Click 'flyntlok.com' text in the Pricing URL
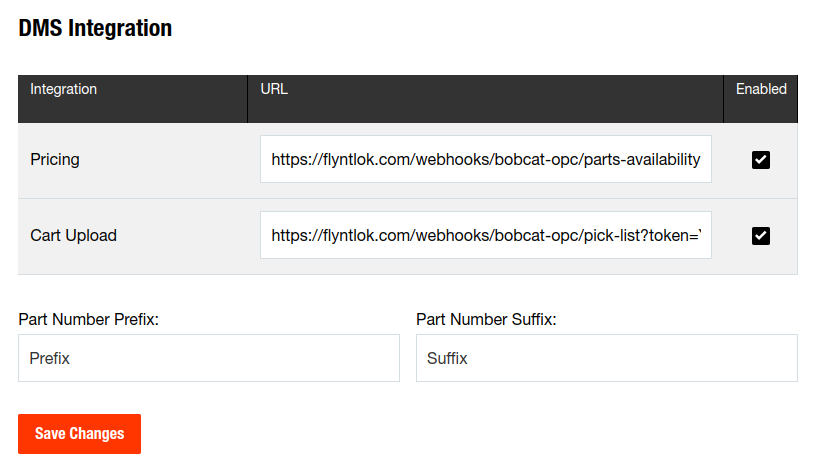The image size is (819, 475). (x=367, y=159)
